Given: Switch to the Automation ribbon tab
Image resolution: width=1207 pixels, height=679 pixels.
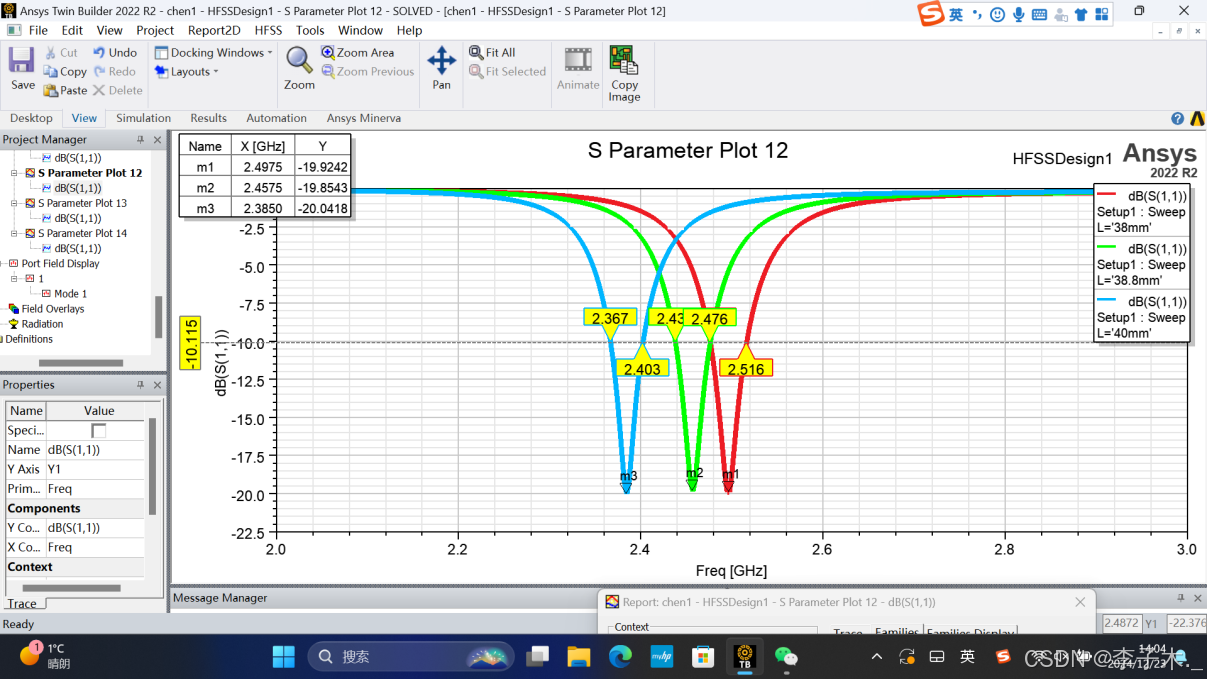Looking at the screenshot, I should (x=276, y=118).
